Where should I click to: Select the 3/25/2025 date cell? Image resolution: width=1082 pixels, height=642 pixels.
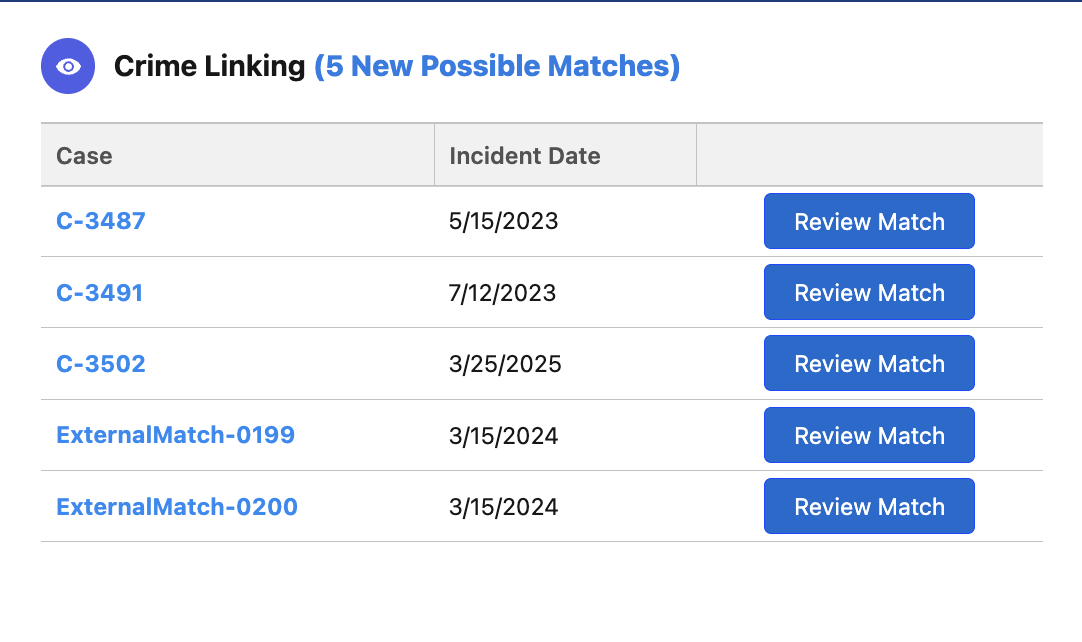[x=506, y=364]
